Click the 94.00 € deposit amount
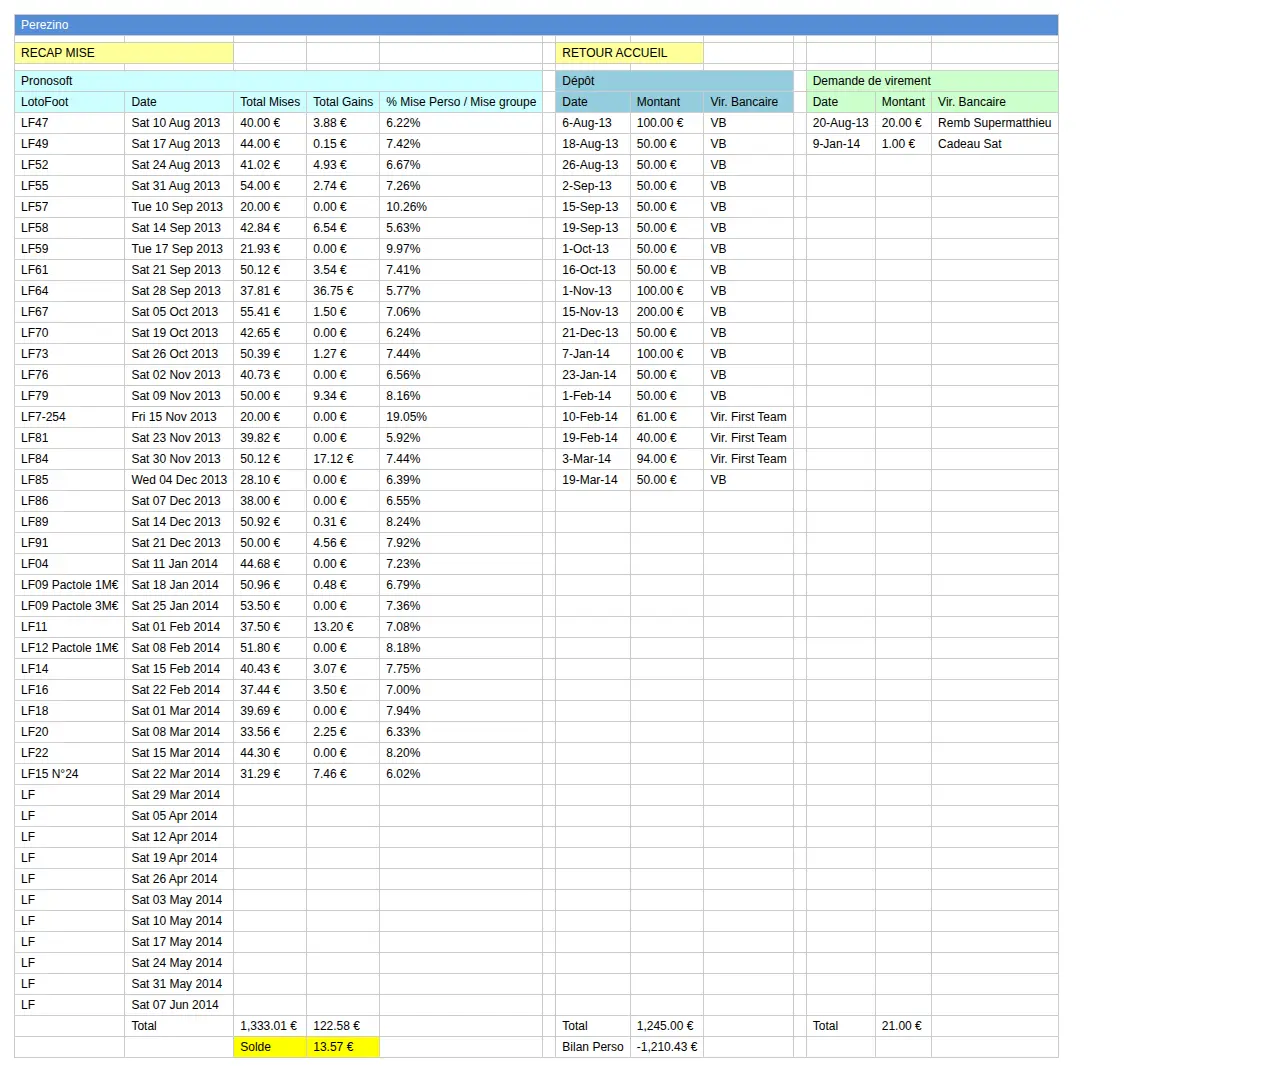Image resolution: width=1280 pixels, height=1072 pixels. click(x=667, y=459)
